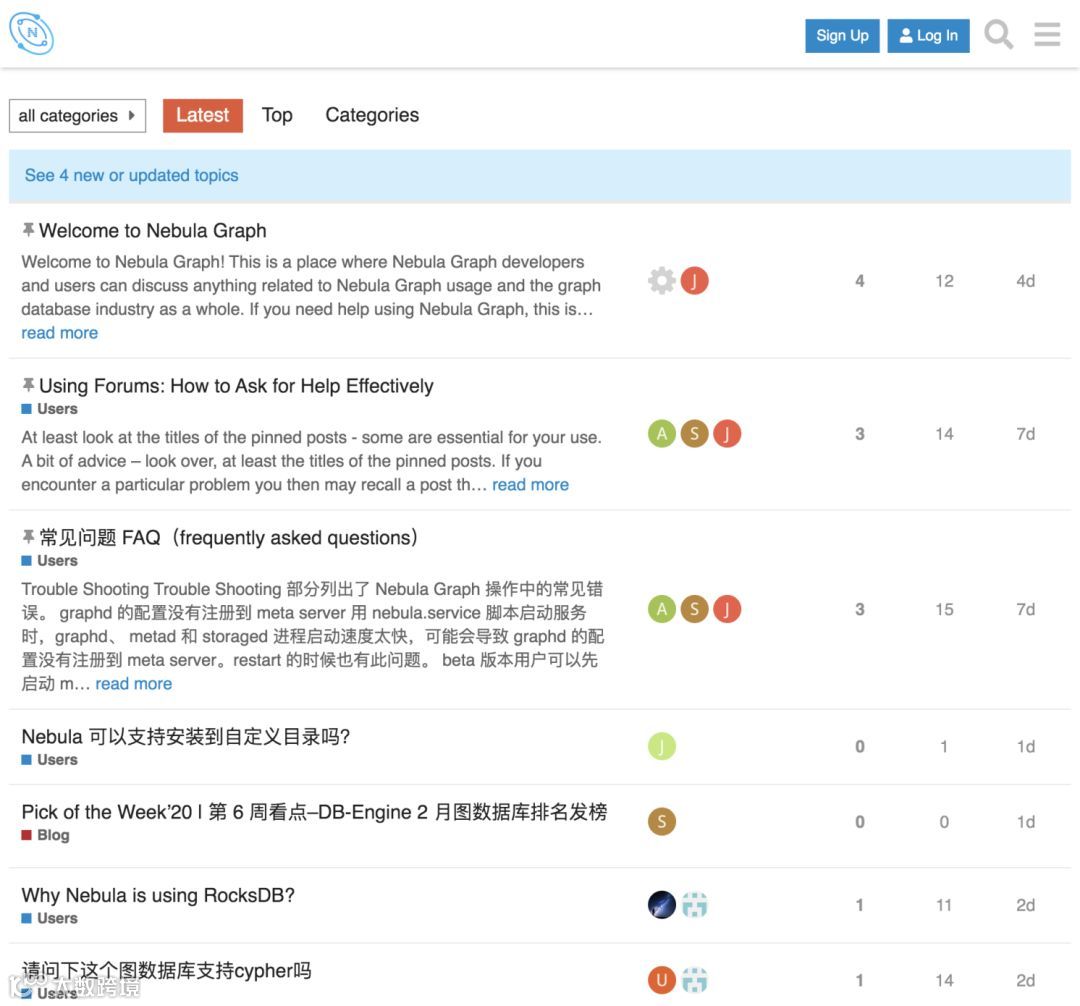Image resolution: width=1080 pixels, height=1006 pixels.
Task: Click read more under Using Forums excerpt
Action: pos(530,485)
